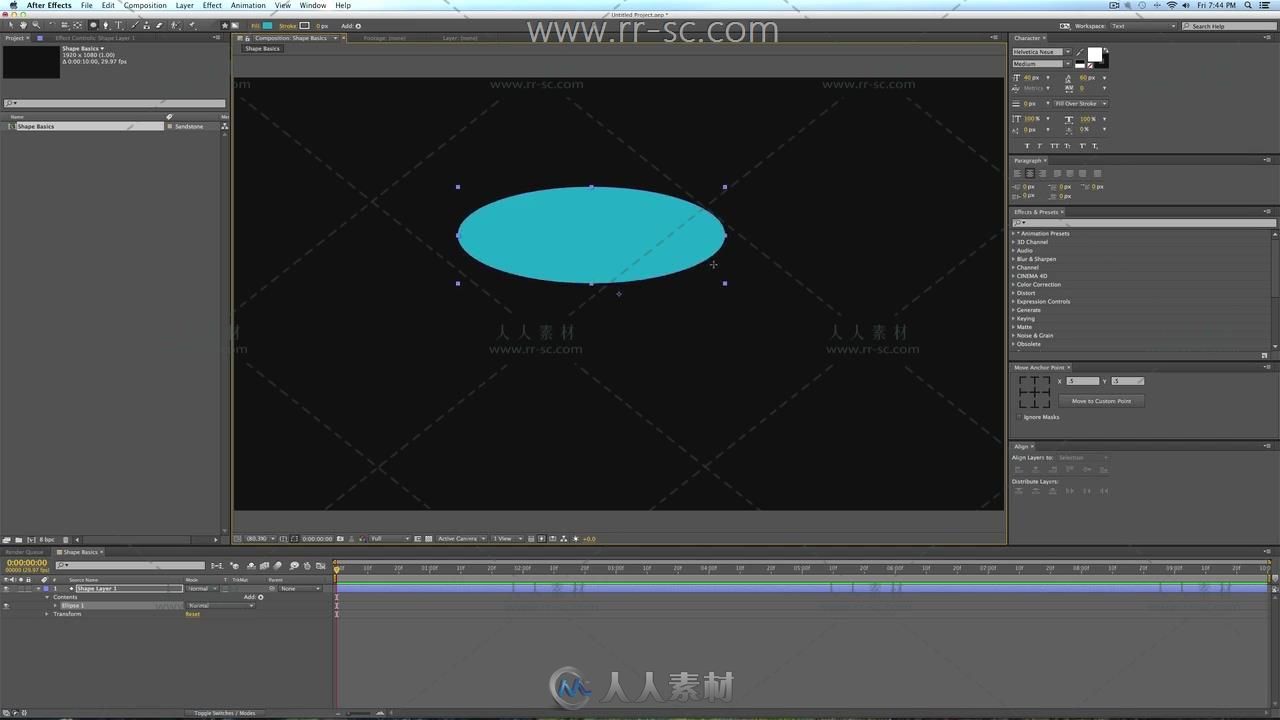The height and width of the screenshot is (720, 1280).
Task: Open the 1 View layout dropdown
Action: click(507, 539)
